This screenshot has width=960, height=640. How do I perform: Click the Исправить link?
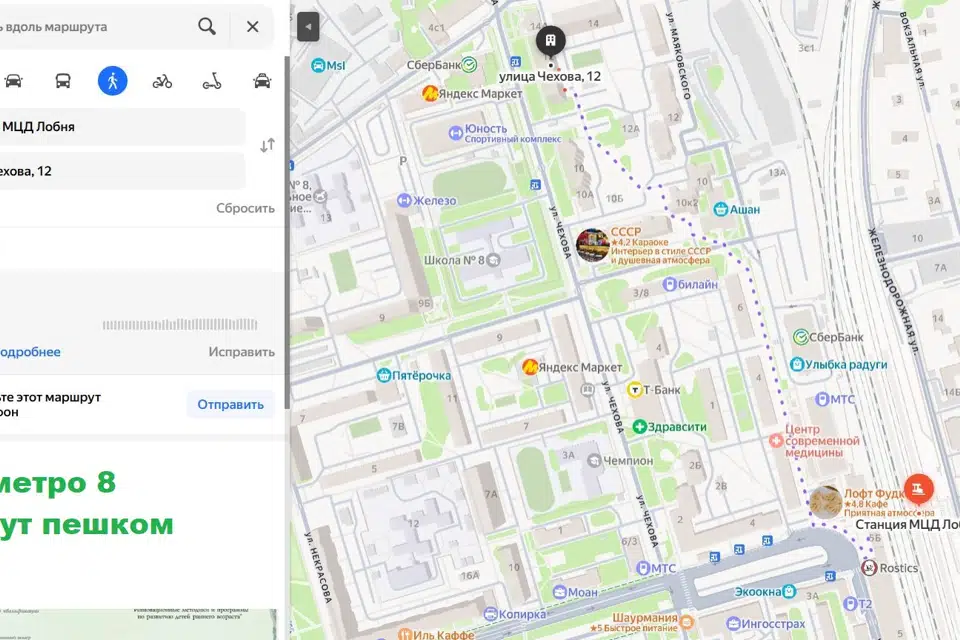click(241, 352)
